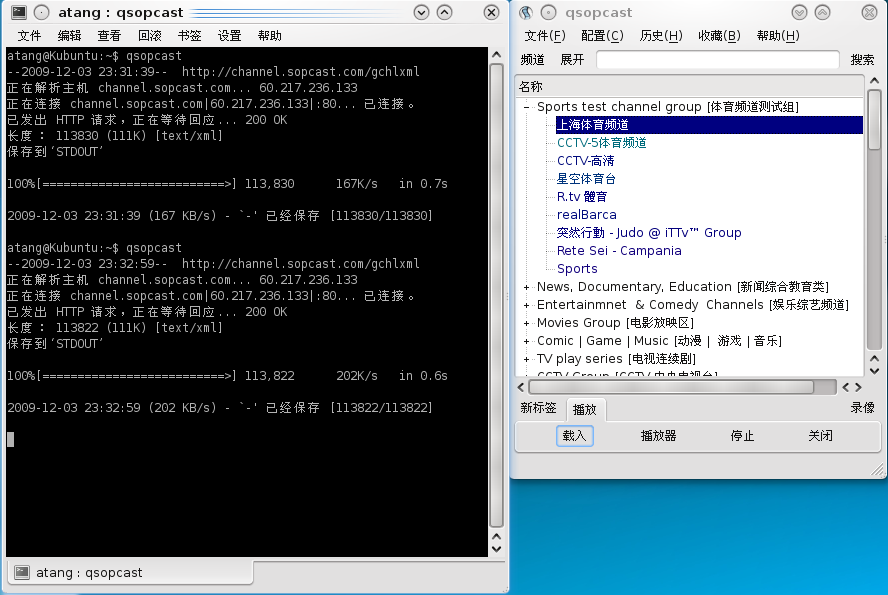
Task: Click the right arrow of channel list horizontal scrollbar
Action: (859, 387)
